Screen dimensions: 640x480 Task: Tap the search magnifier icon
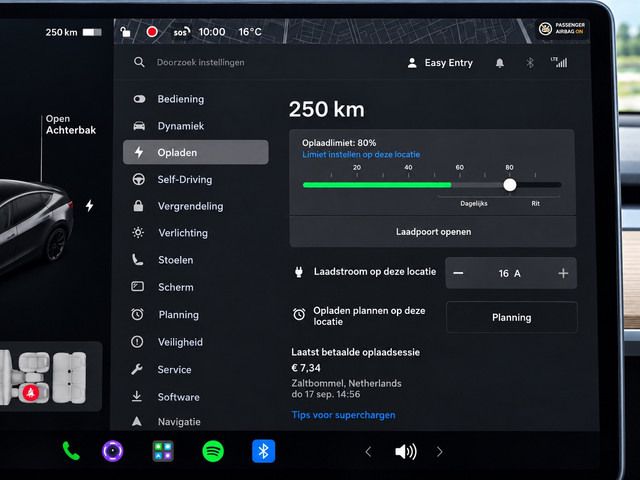click(x=139, y=62)
